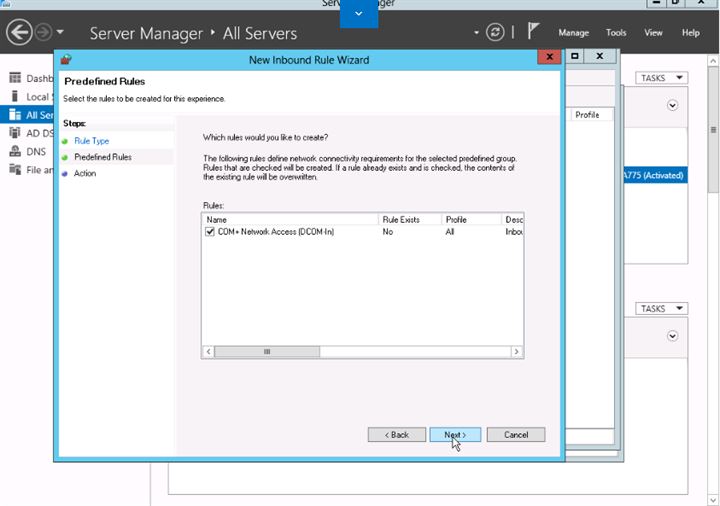Select the DNS icon in the sidebar

(x=15, y=151)
